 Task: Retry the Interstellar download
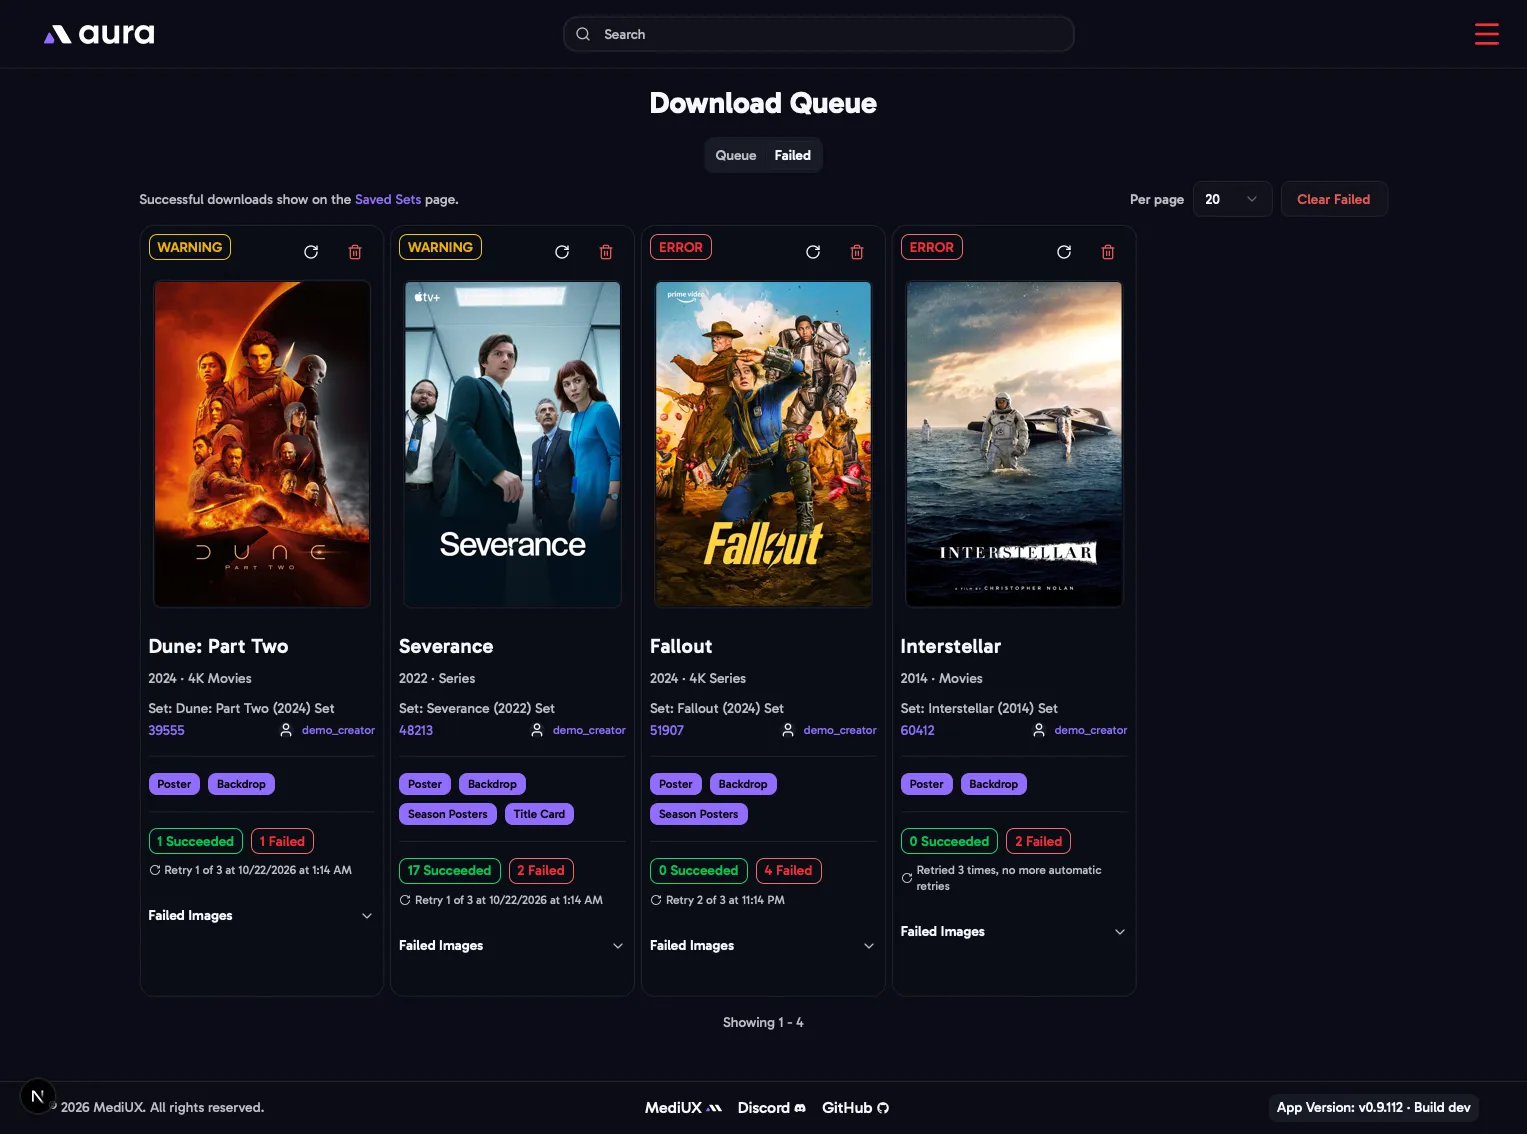(x=1064, y=252)
